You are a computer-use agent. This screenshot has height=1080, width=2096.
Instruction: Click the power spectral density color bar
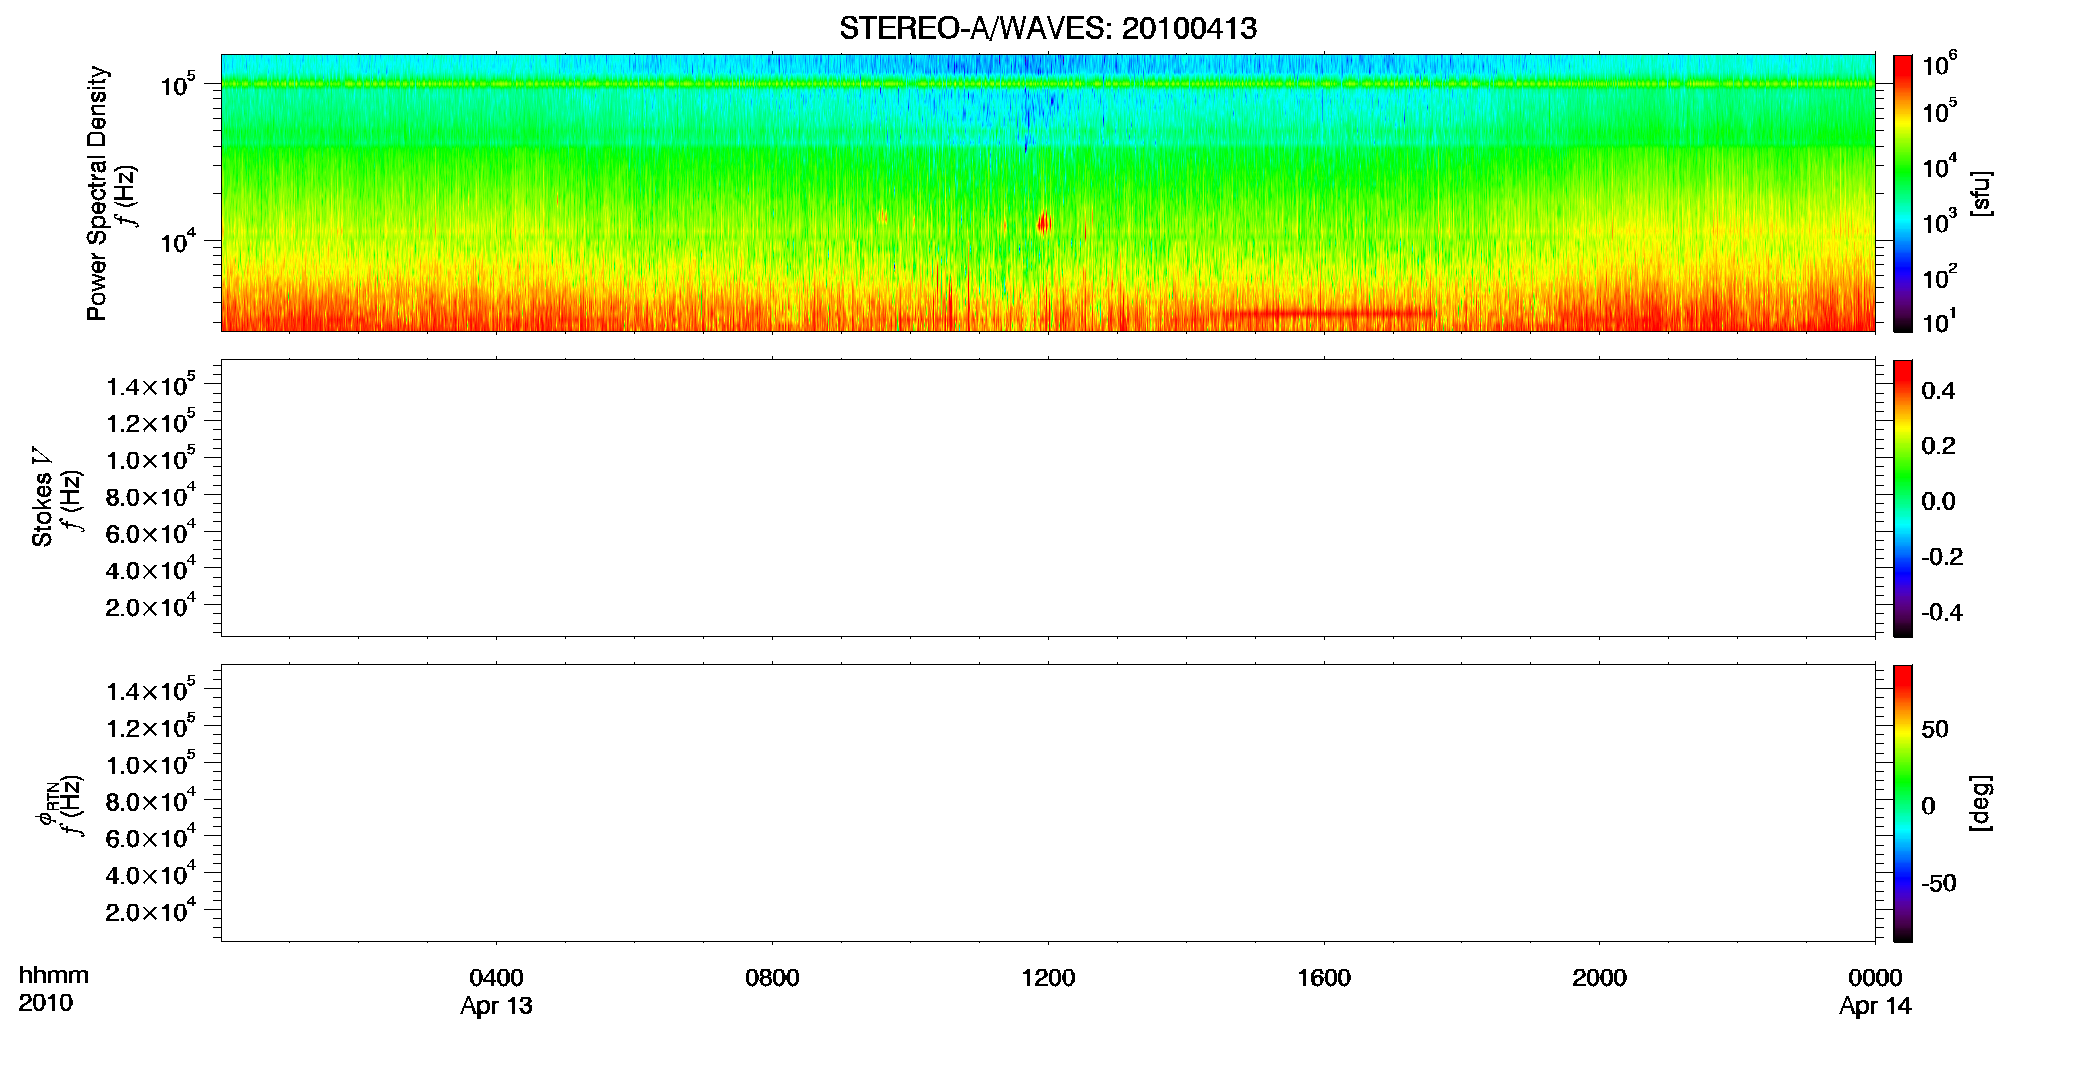pos(1903,193)
